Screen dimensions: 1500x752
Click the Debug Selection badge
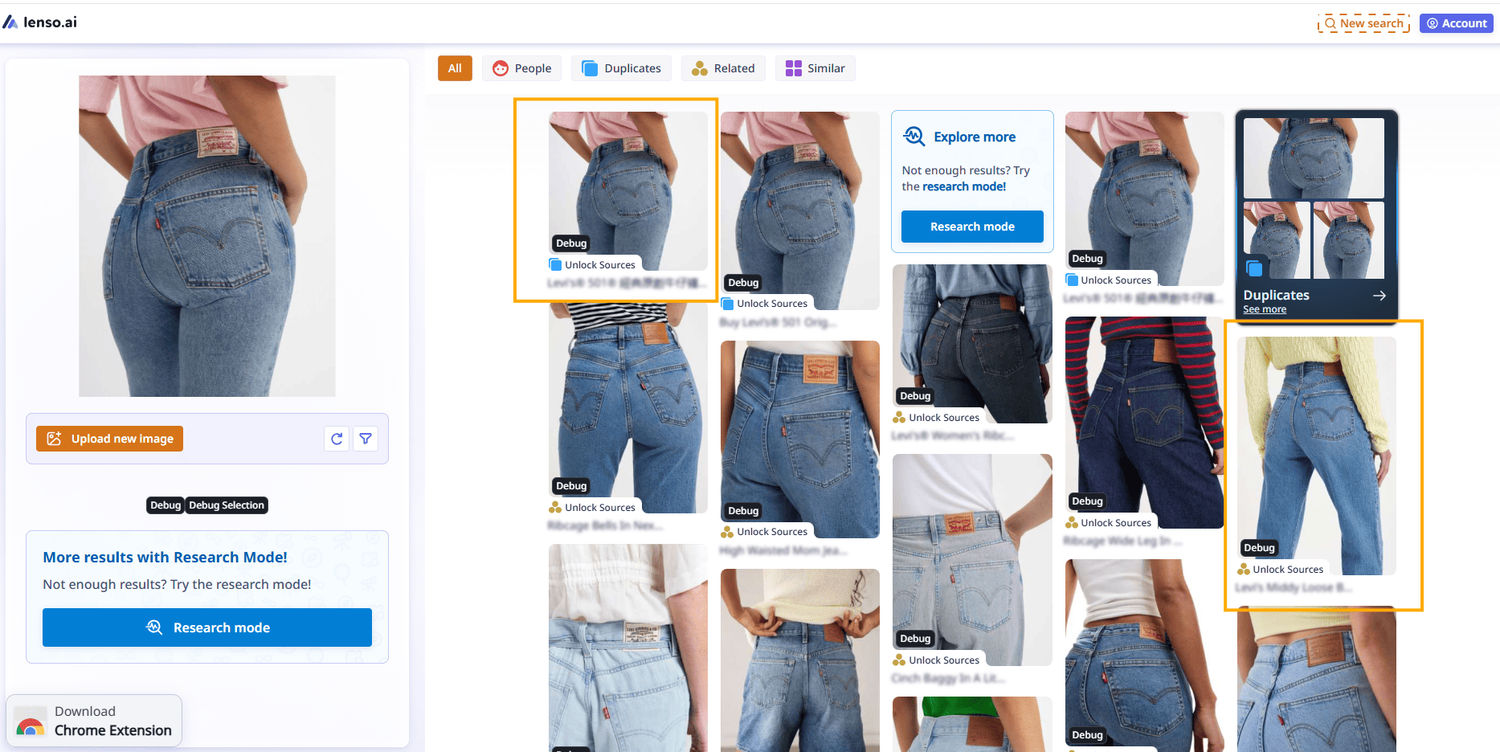(x=227, y=505)
